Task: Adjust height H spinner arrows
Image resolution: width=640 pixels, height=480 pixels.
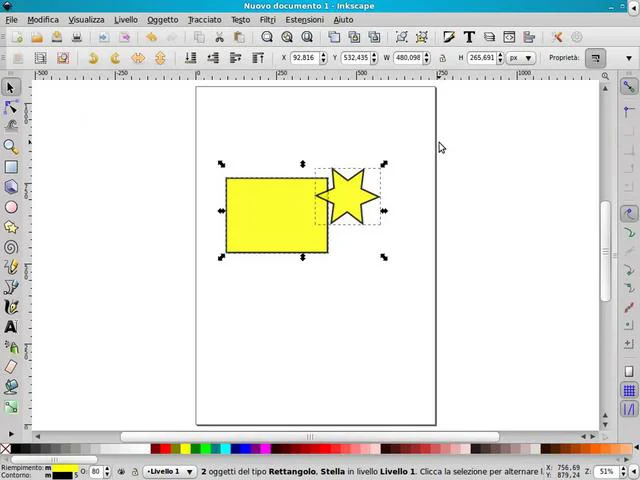Action: point(500,58)
